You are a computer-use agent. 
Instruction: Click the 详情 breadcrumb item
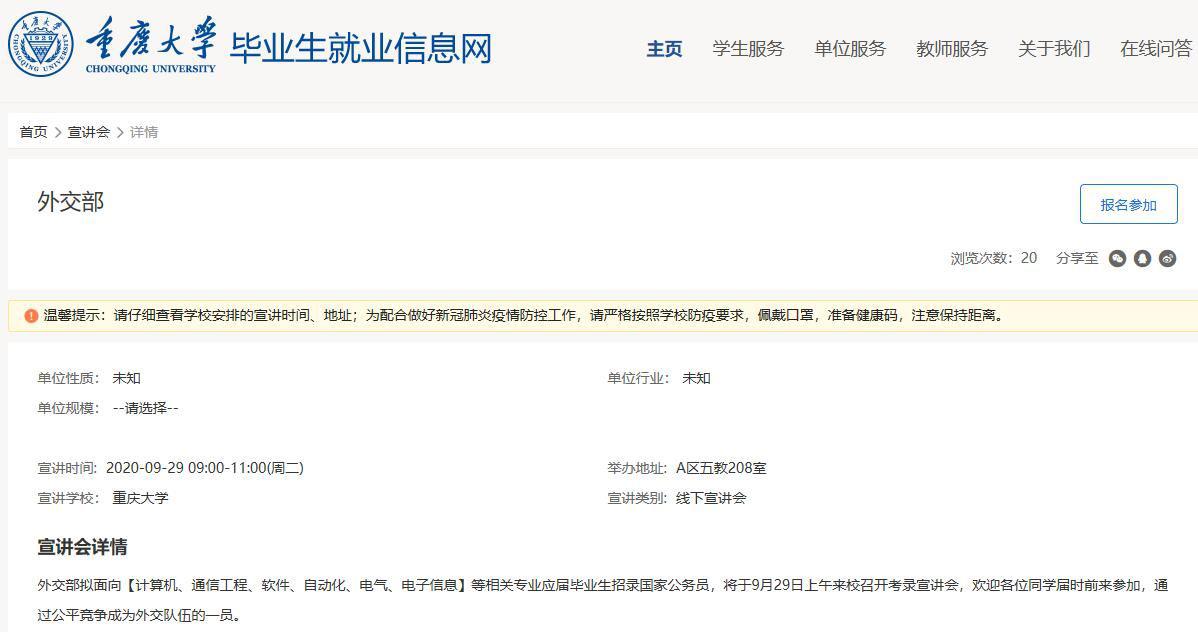[144, 132]
